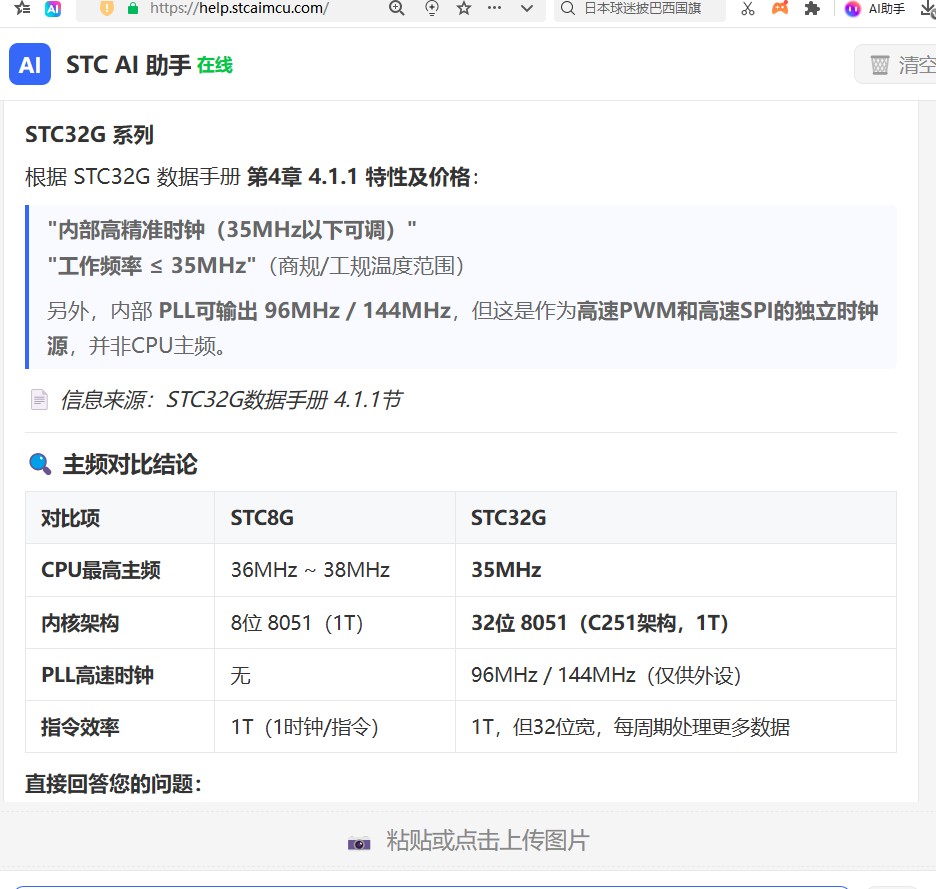The height and width of the screenshot is (889, 936).
Task: Open the favorites list icon
Action: (22, 8)
